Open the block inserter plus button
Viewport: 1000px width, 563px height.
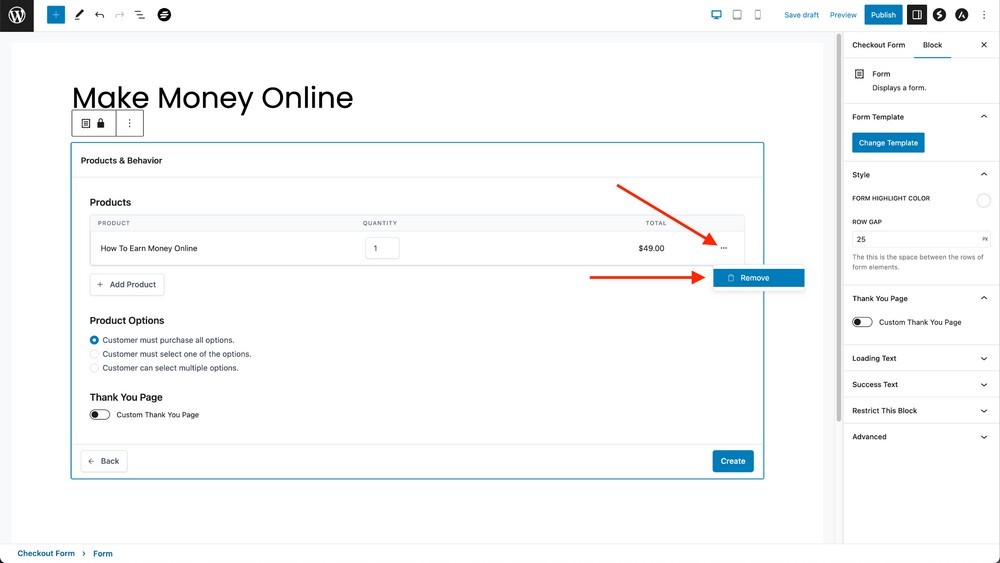coord(56,15)
